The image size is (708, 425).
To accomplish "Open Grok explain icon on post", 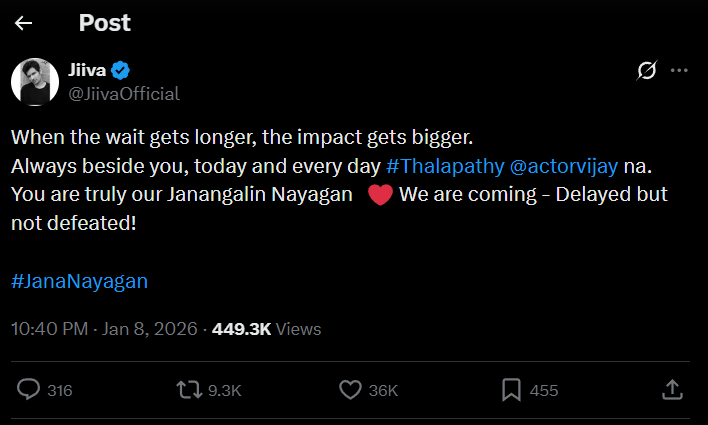I will (646, 70).
